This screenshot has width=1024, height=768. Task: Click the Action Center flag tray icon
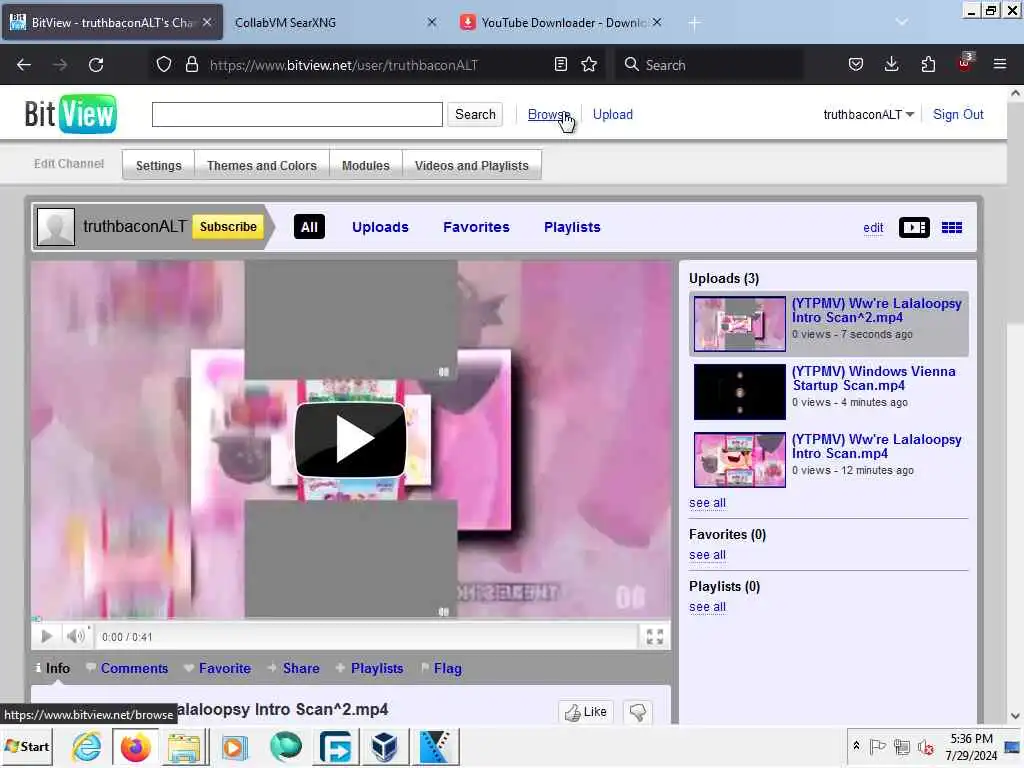point(878,746)
